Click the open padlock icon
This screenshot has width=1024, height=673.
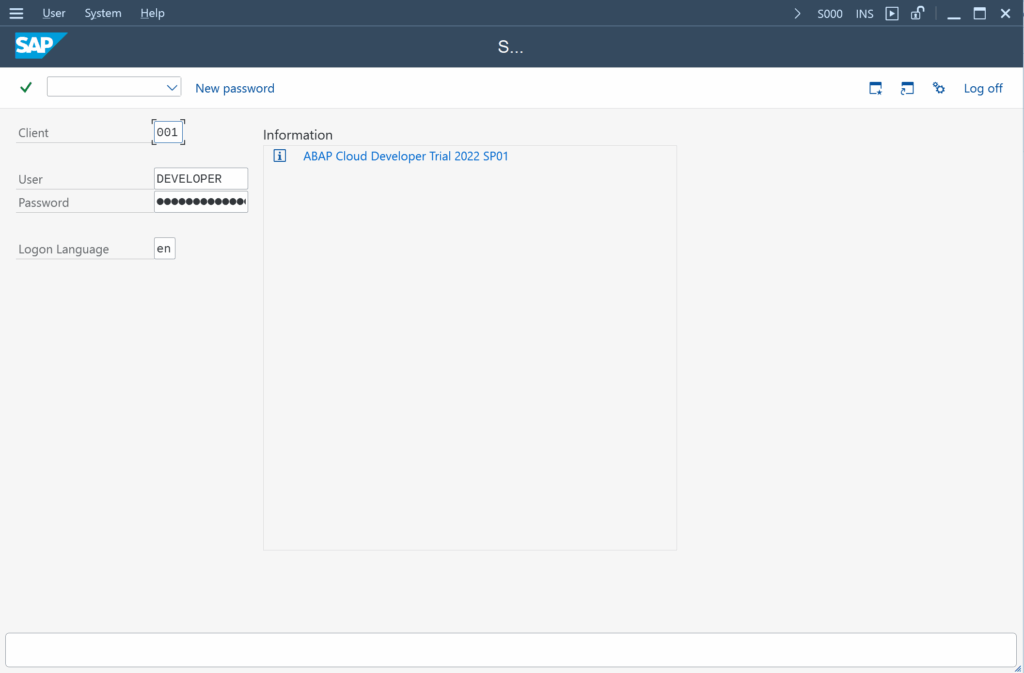(918, 13)
